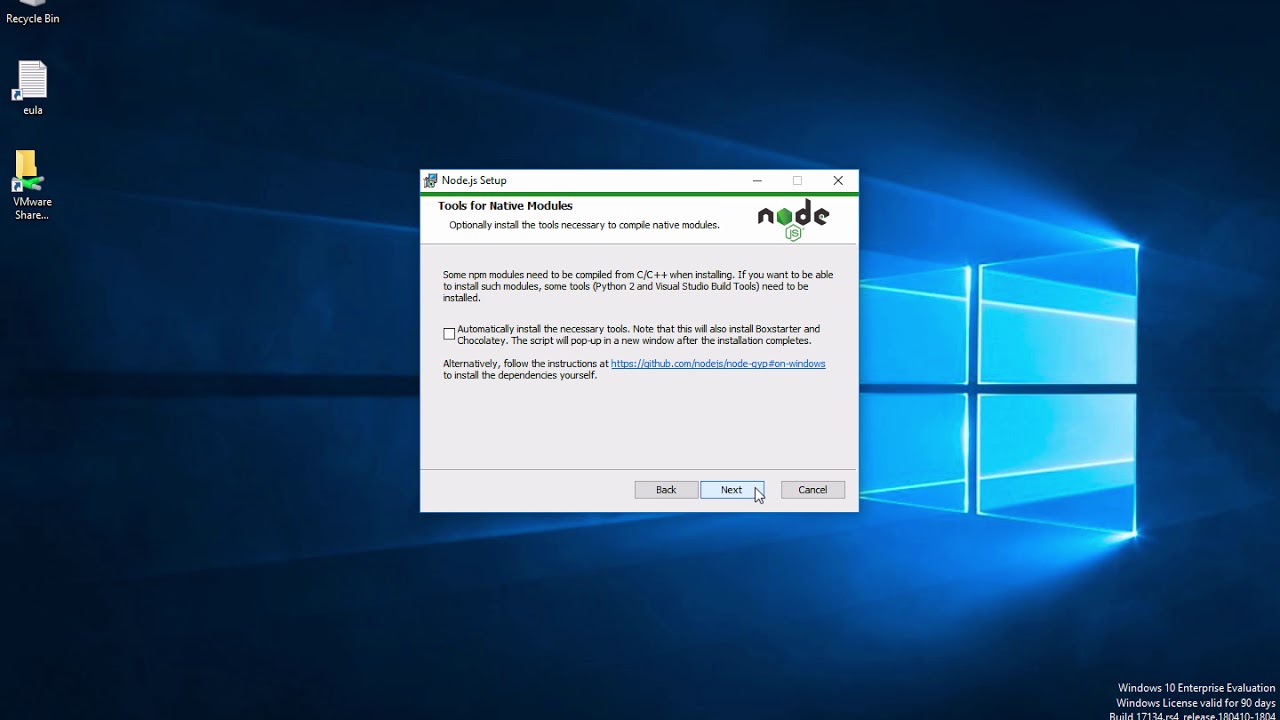Click the Cancel button

pyautogui.click(x=813, y=490)
